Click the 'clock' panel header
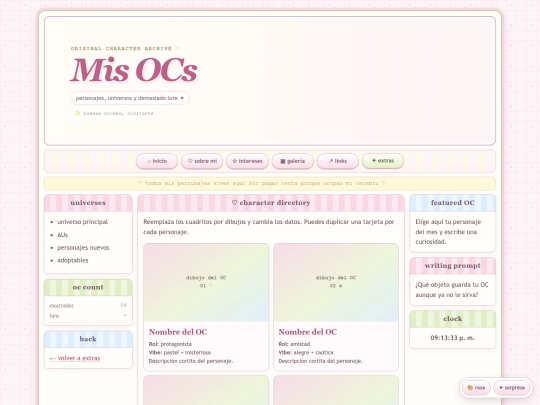This screenshot has height=405, width=540. 453,319
